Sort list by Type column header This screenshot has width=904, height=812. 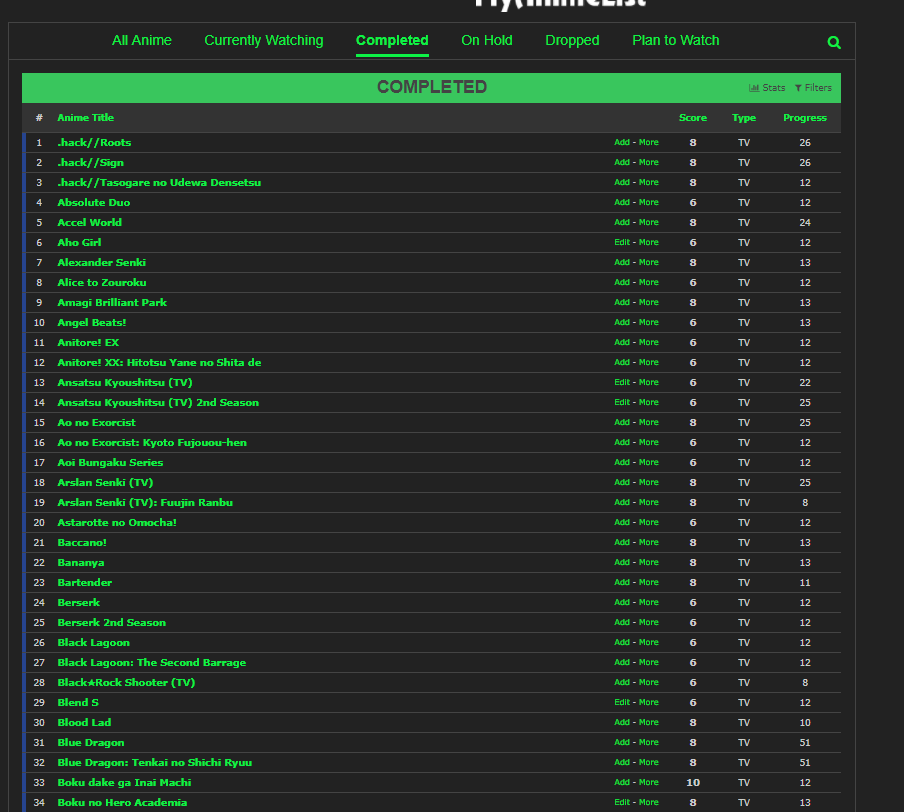click(x=744, y=118)
